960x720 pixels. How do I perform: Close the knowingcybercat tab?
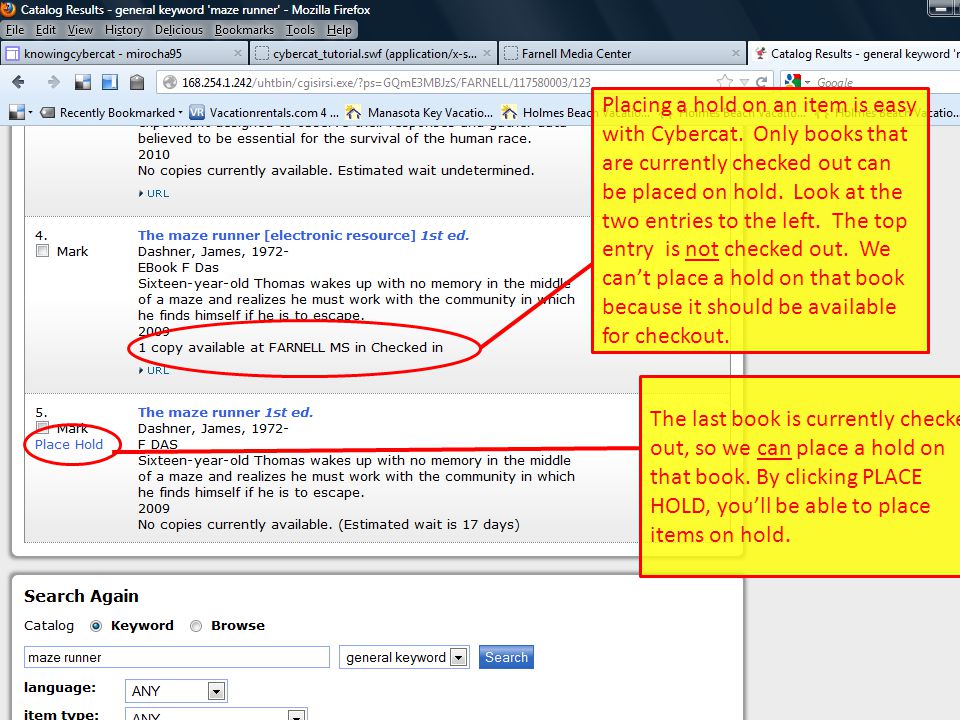click(238, 53)
